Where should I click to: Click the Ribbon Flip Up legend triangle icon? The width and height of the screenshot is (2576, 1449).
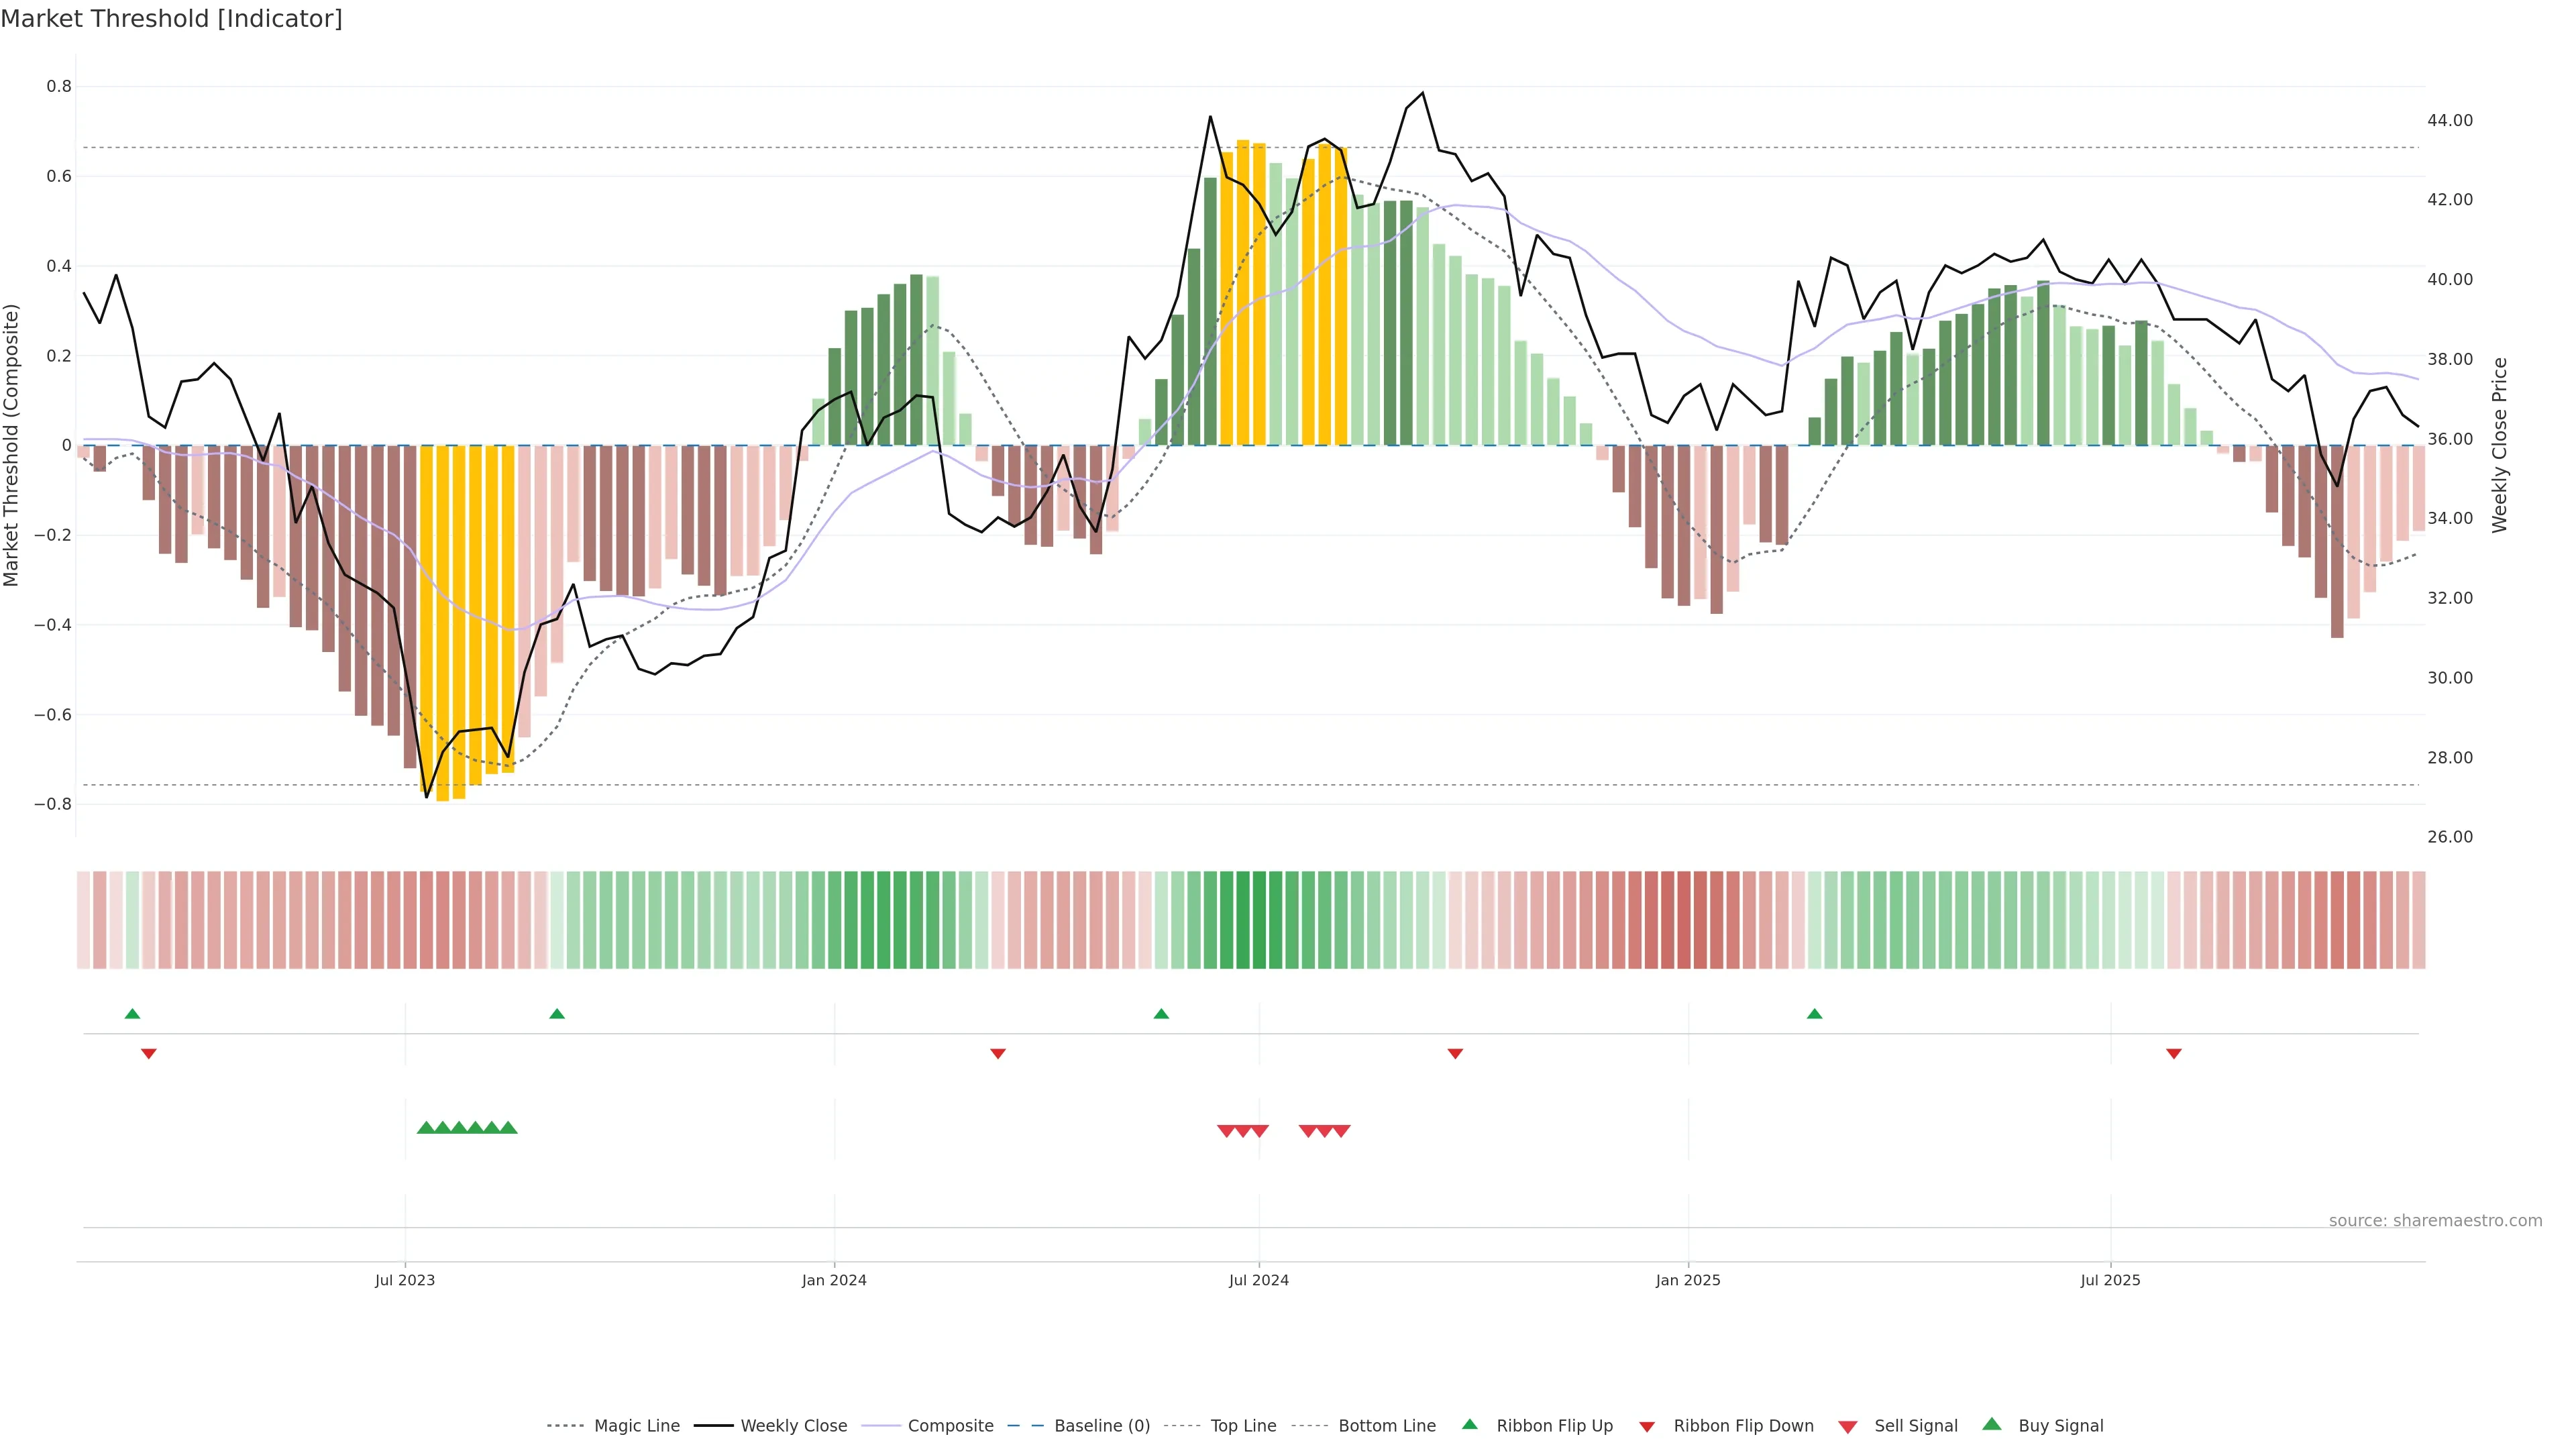coord(1469,1424)
